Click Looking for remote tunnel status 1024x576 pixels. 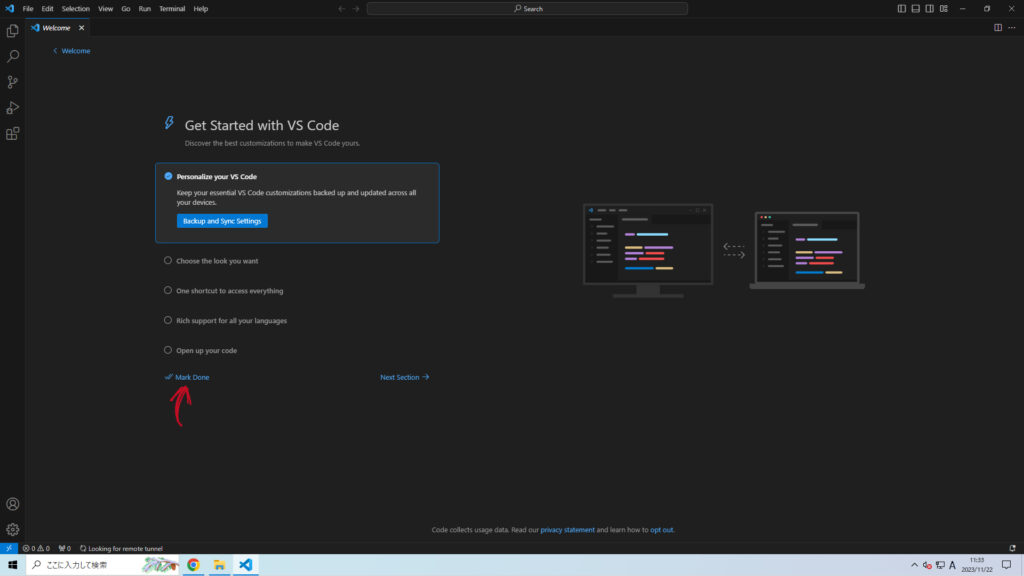click(121, 549)
